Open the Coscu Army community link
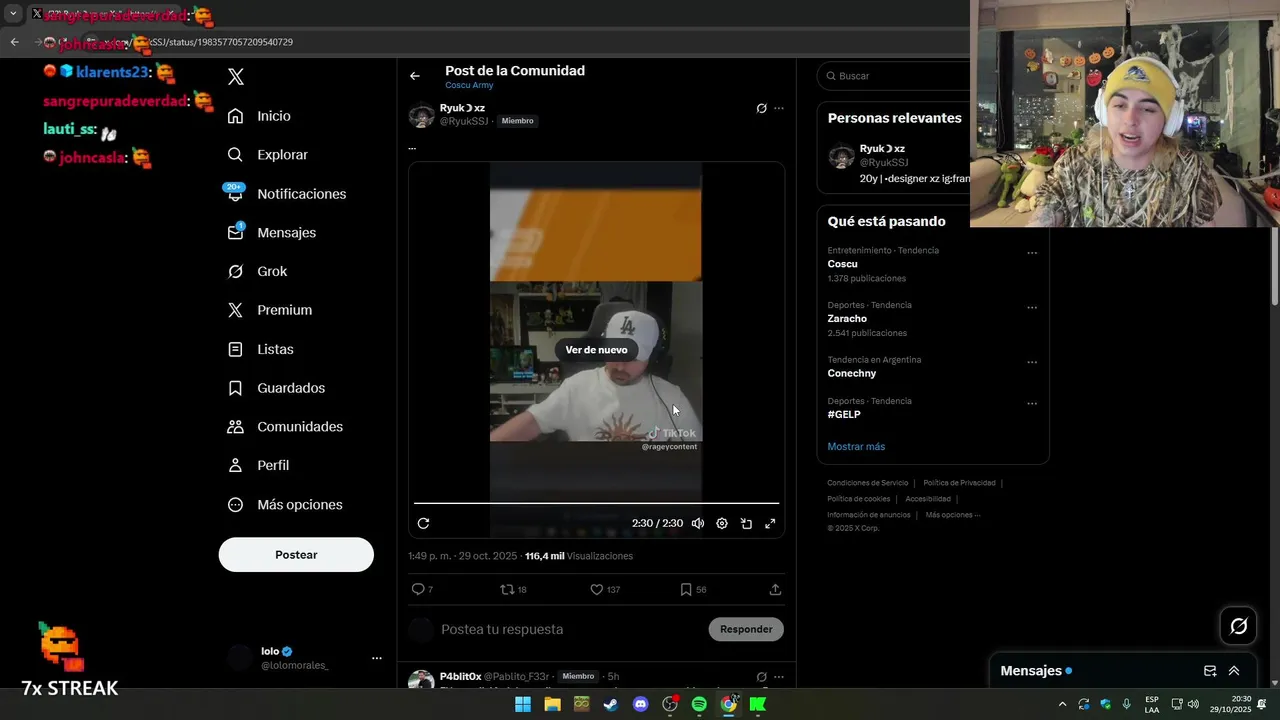Screen dimensions: 1280x720 click(469, 85)
